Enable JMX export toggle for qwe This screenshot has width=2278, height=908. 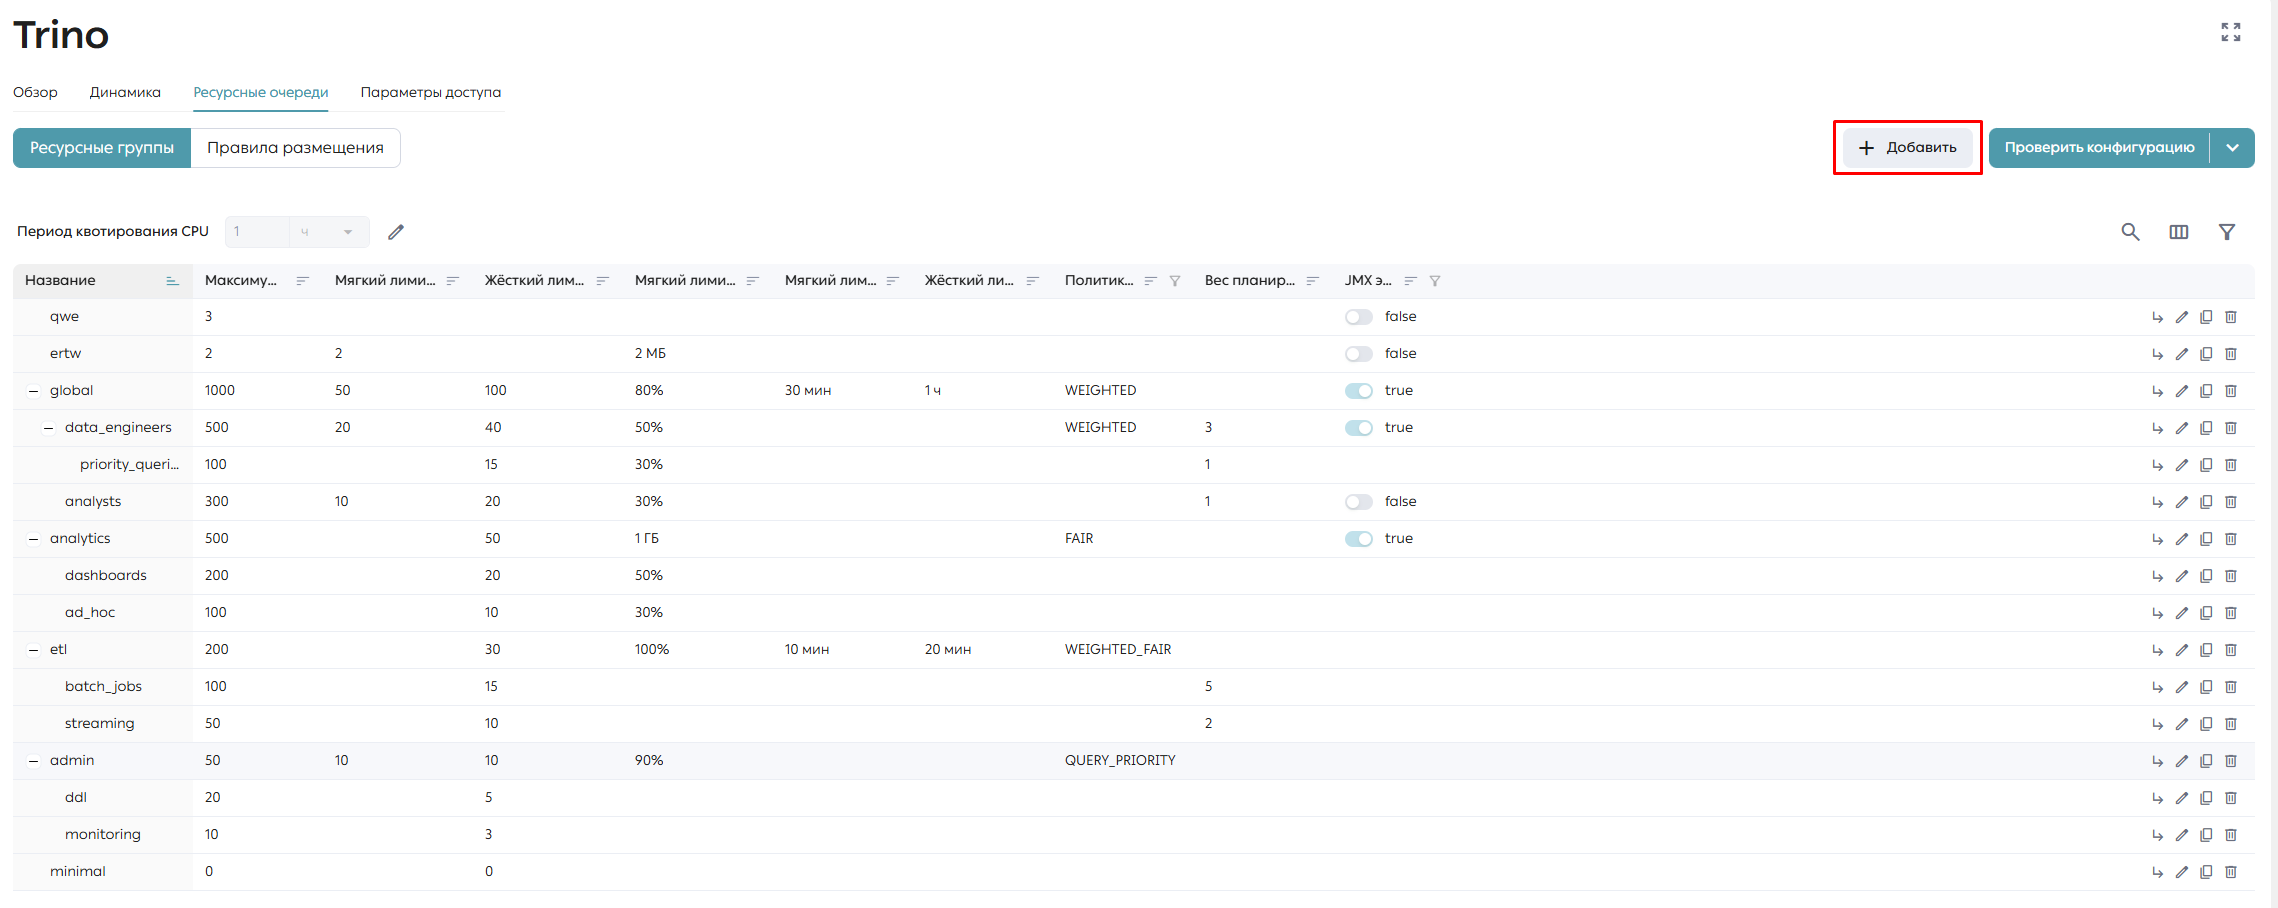point(1358,317)
